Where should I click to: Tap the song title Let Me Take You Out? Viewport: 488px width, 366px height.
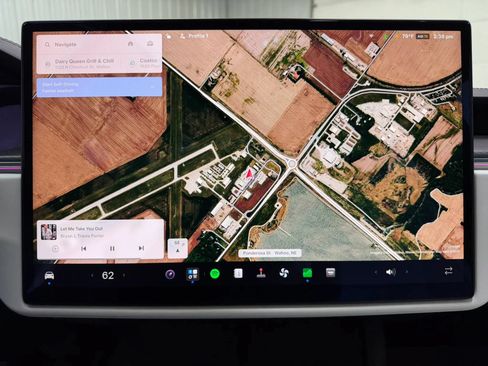point(81,229)
